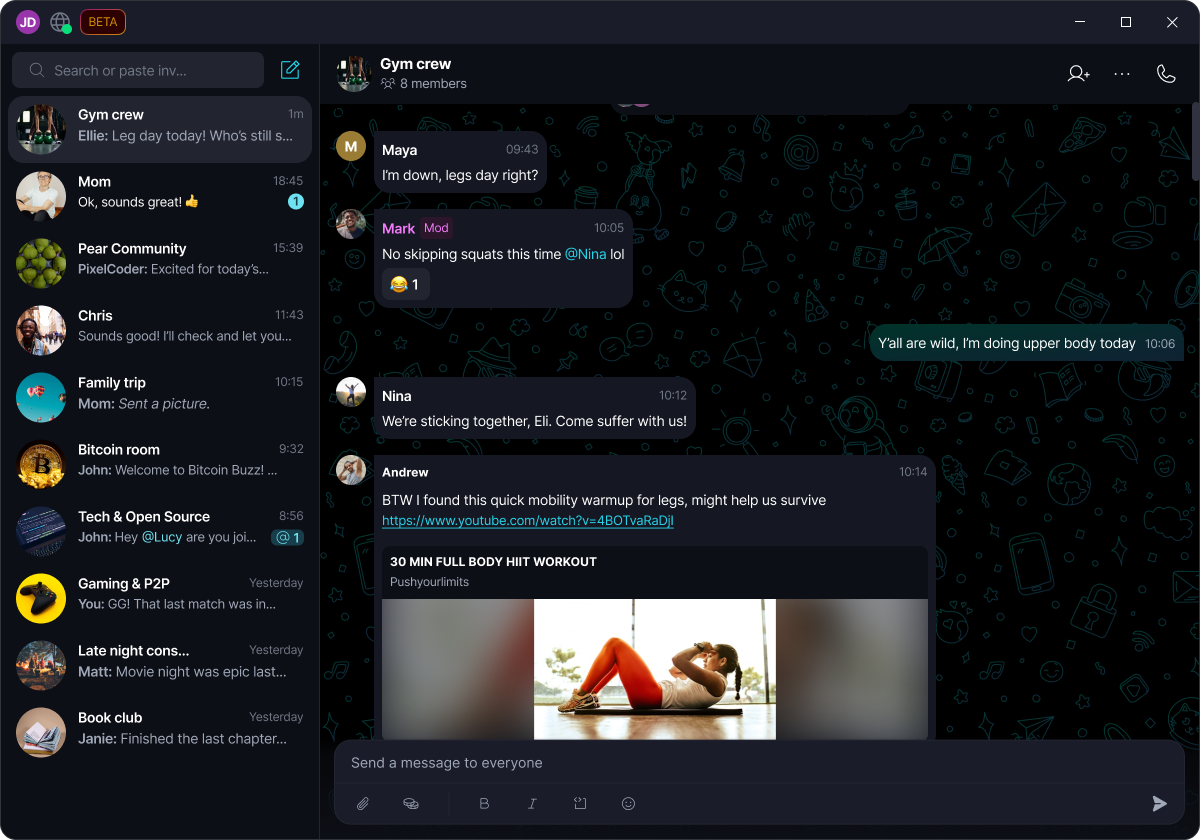Image resolution: width=1200 pixels, height=840 pixels.
Task: Toggle italic formatting
Action: (x=532, y=803)
